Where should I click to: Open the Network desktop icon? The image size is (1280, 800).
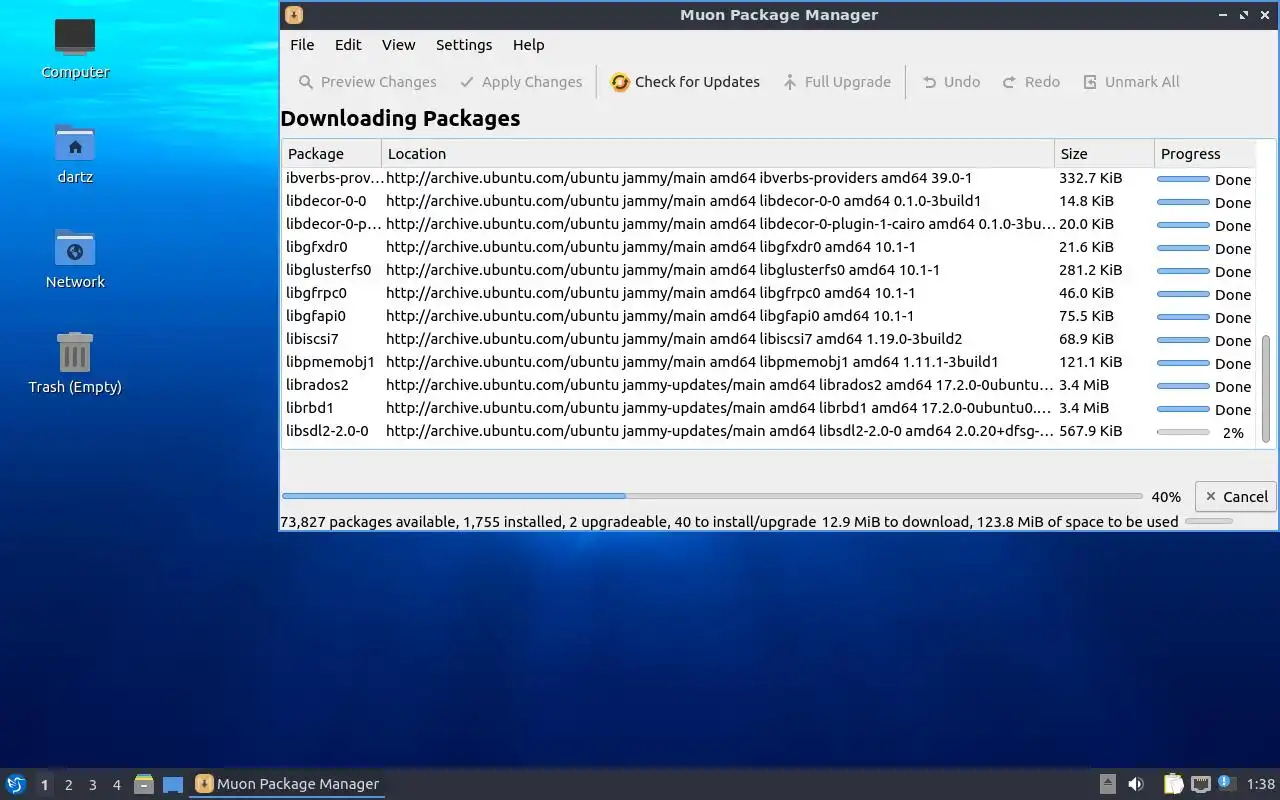coord(75,258)
